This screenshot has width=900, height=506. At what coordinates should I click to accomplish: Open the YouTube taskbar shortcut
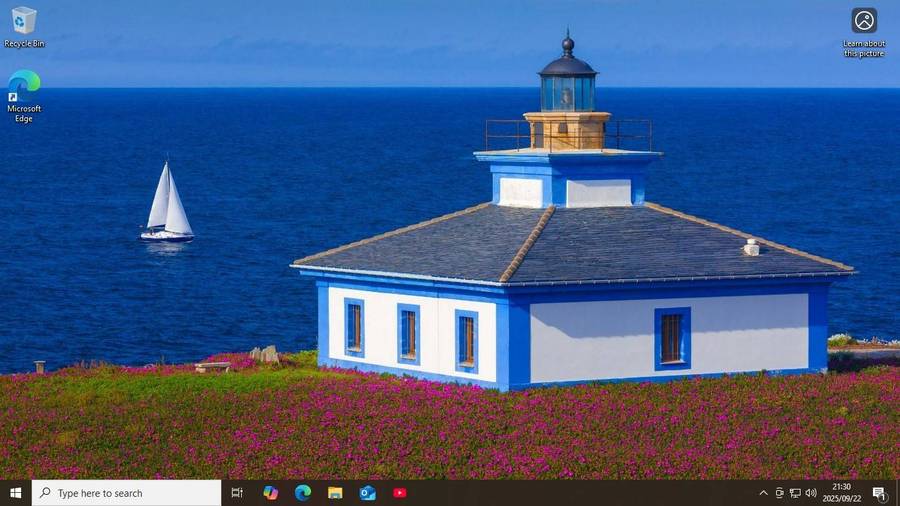point(400,493)
